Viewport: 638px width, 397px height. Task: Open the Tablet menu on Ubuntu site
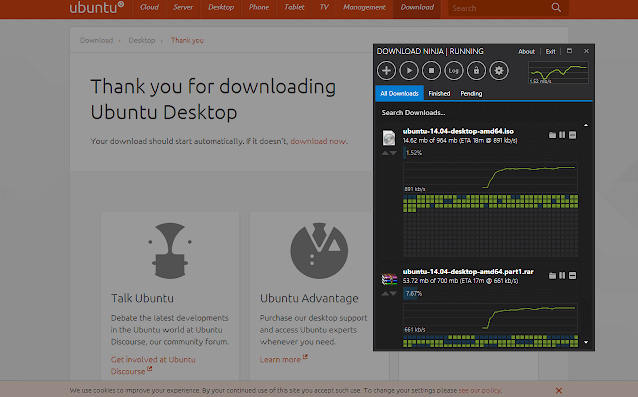(294, 7)
